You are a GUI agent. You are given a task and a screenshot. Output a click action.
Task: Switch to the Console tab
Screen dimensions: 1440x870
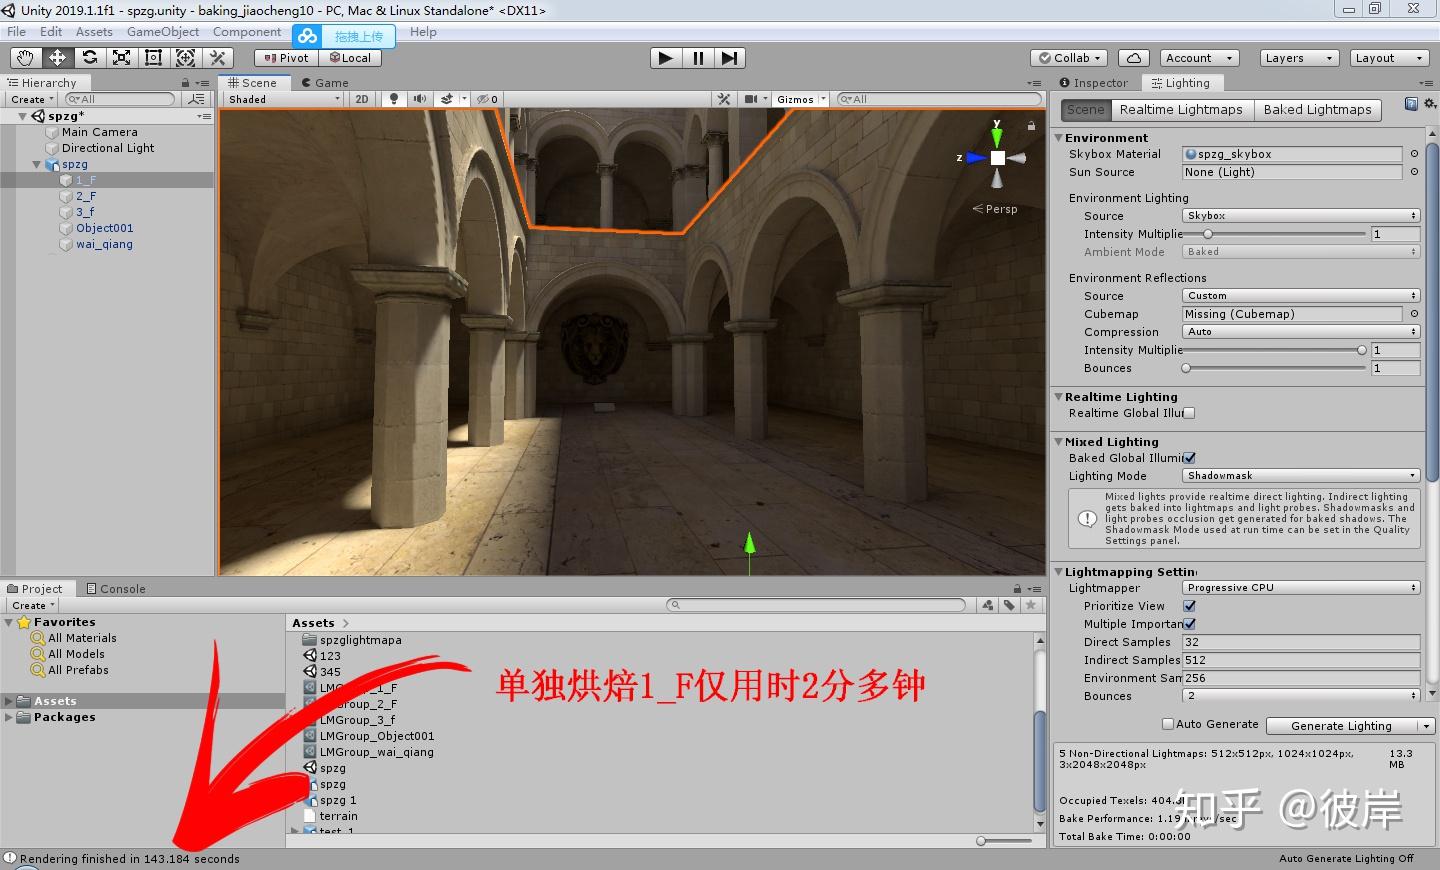(116, 589)
